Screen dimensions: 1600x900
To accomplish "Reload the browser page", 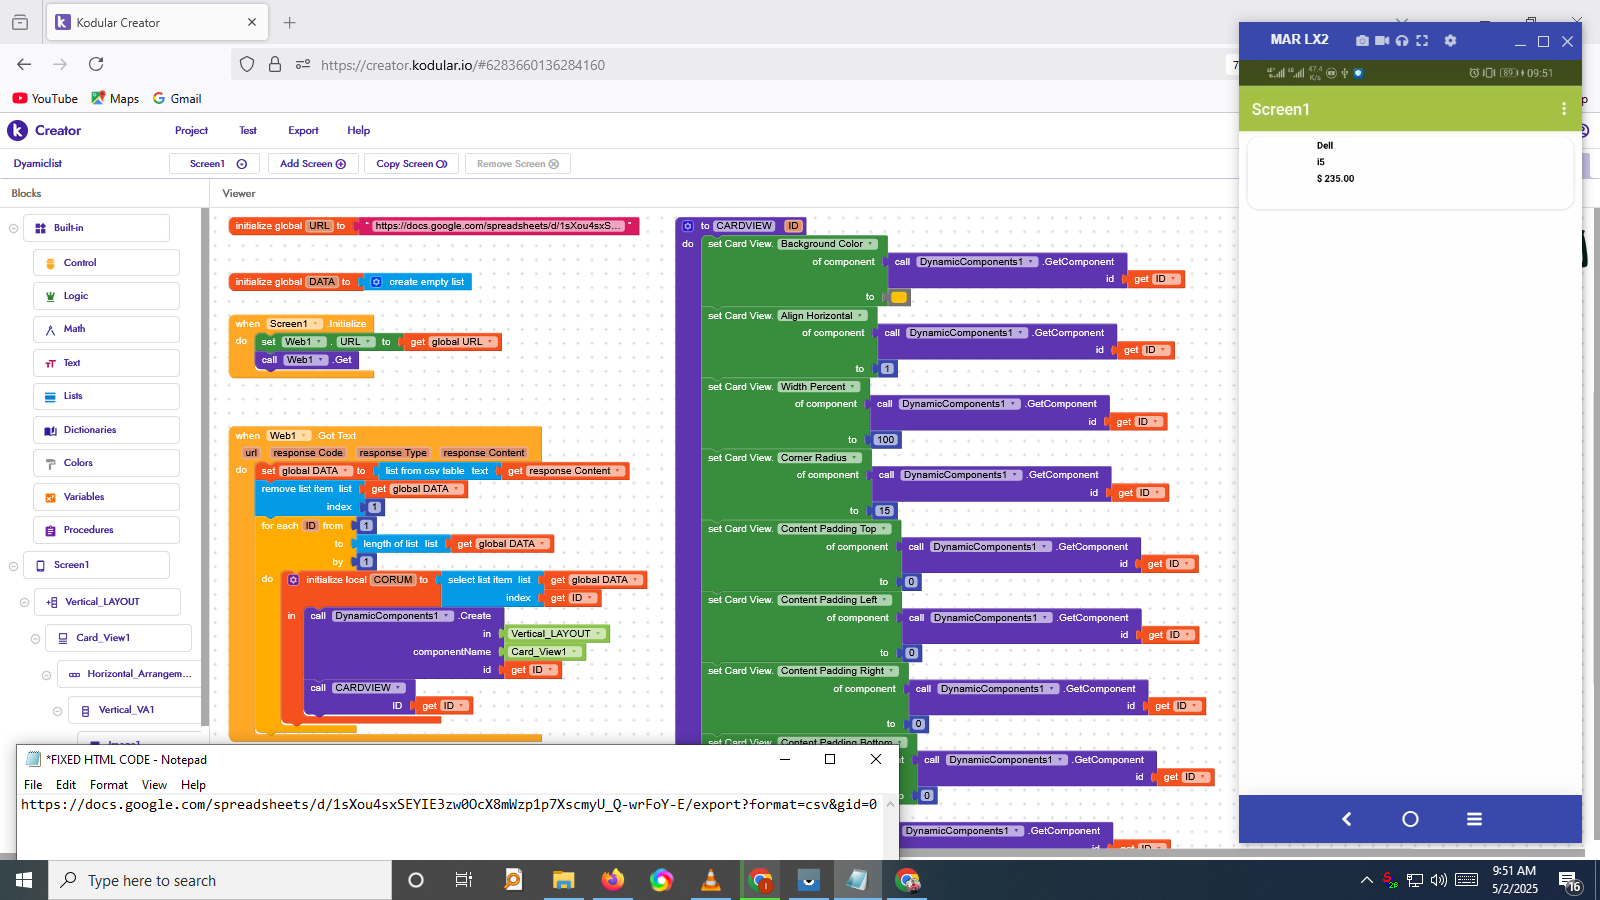I will click(x=96, y=64).
